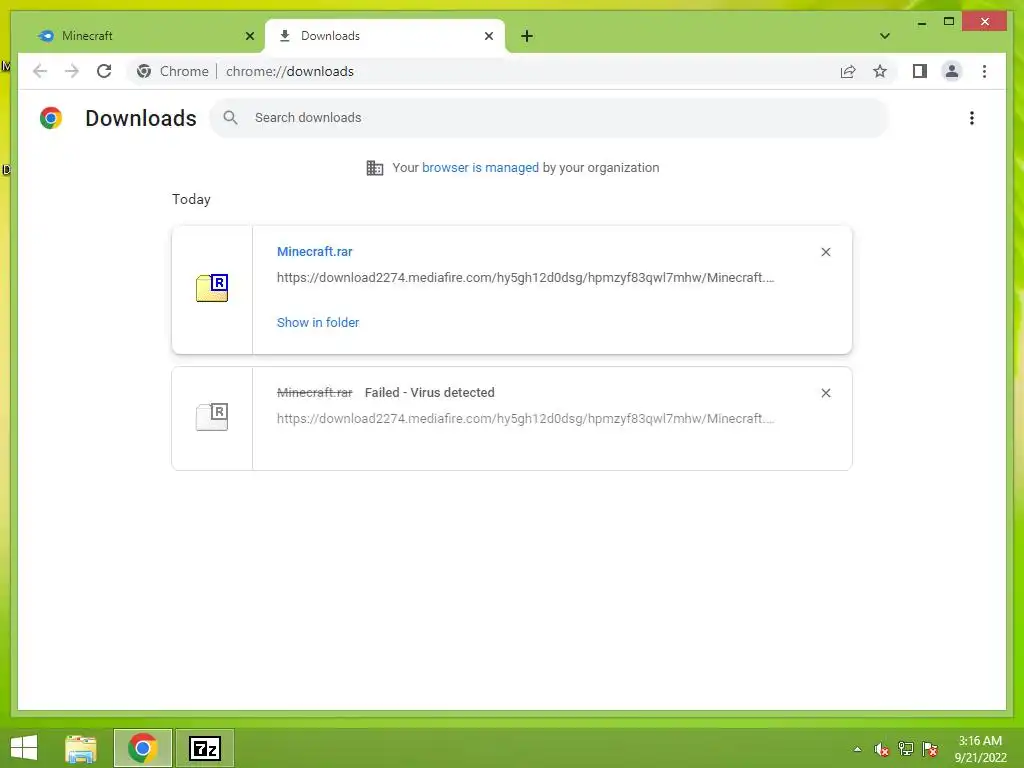This screenshot has height=768, width=1024.
Task: Click the muted volume tray icon
Action: point(881,749)
